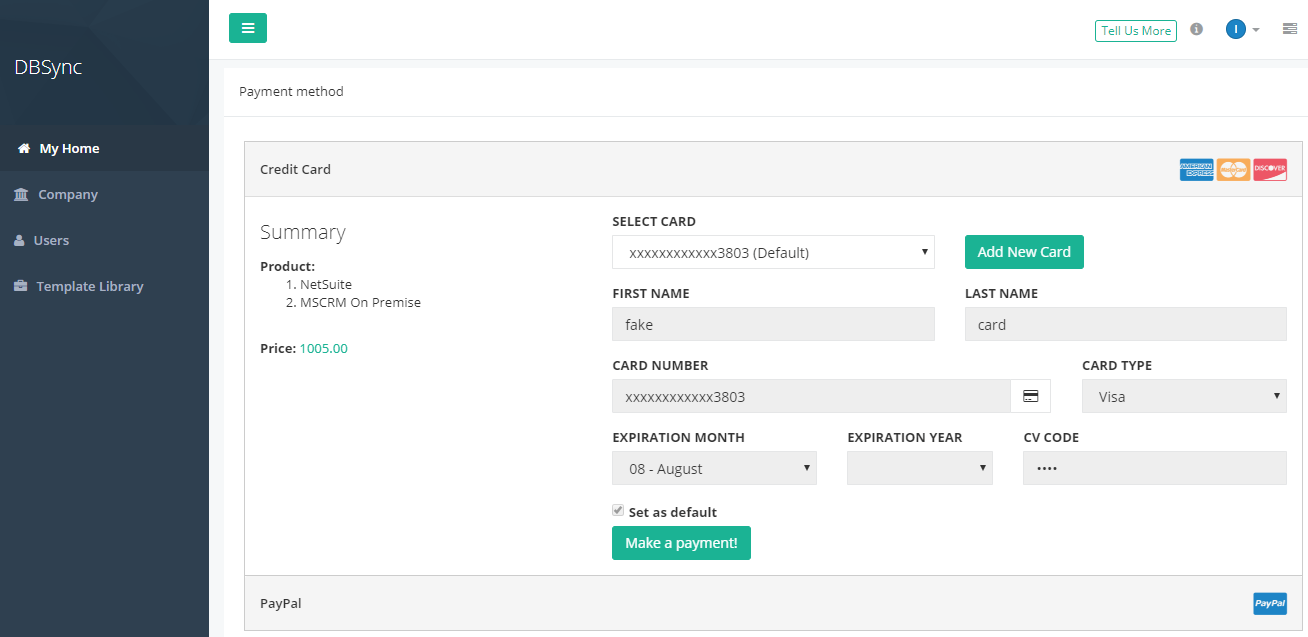Viewport: 1308px width, 637px height.
Task: Go to Company in sidebar
Action: pos(67,195)
